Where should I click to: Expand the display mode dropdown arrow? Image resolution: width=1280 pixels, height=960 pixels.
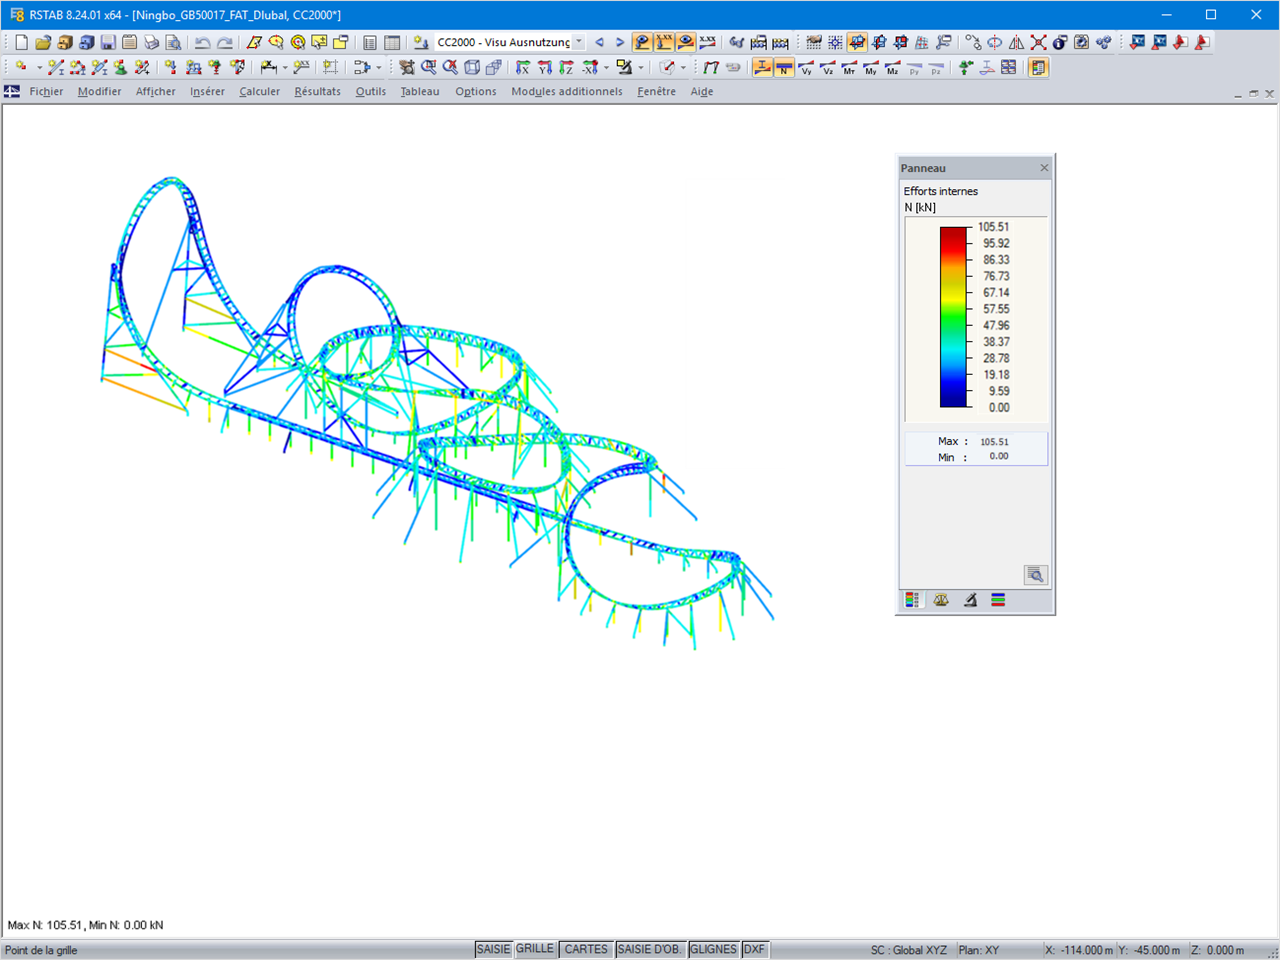pyautogui.click(x=641, y=68)
